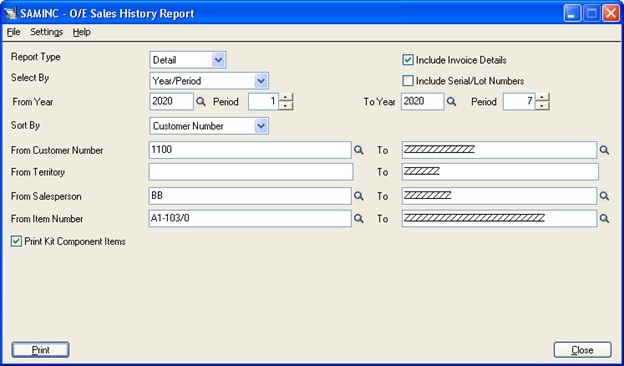Click the From Item Number field

tap(250, 218)
